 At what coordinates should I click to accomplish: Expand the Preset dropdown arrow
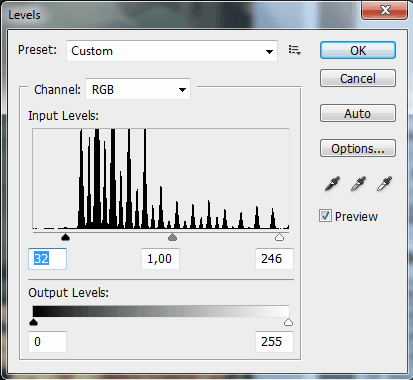pyautogui.click(x=269, y=52)
